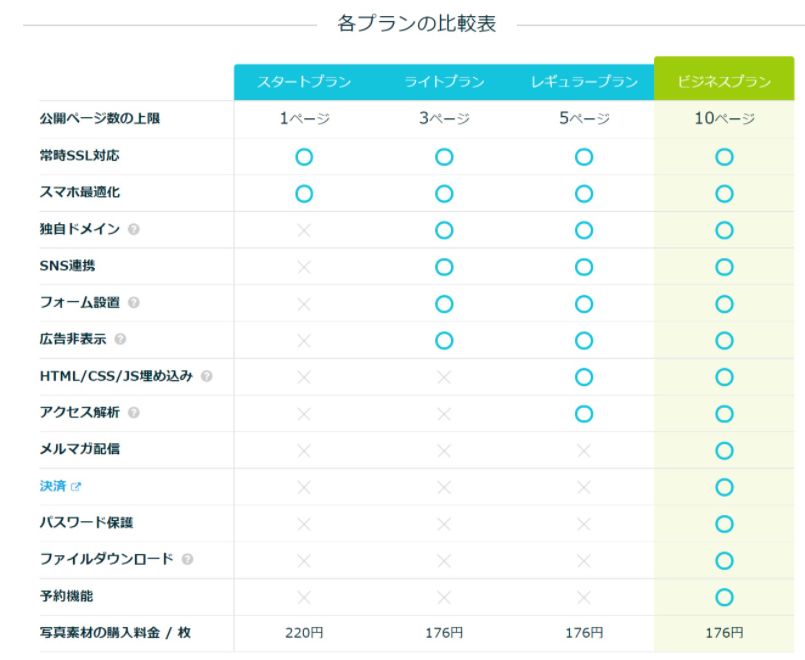The image size is (805, 660).
Task: Open the 決済 link
Action: tap(53, 486)
